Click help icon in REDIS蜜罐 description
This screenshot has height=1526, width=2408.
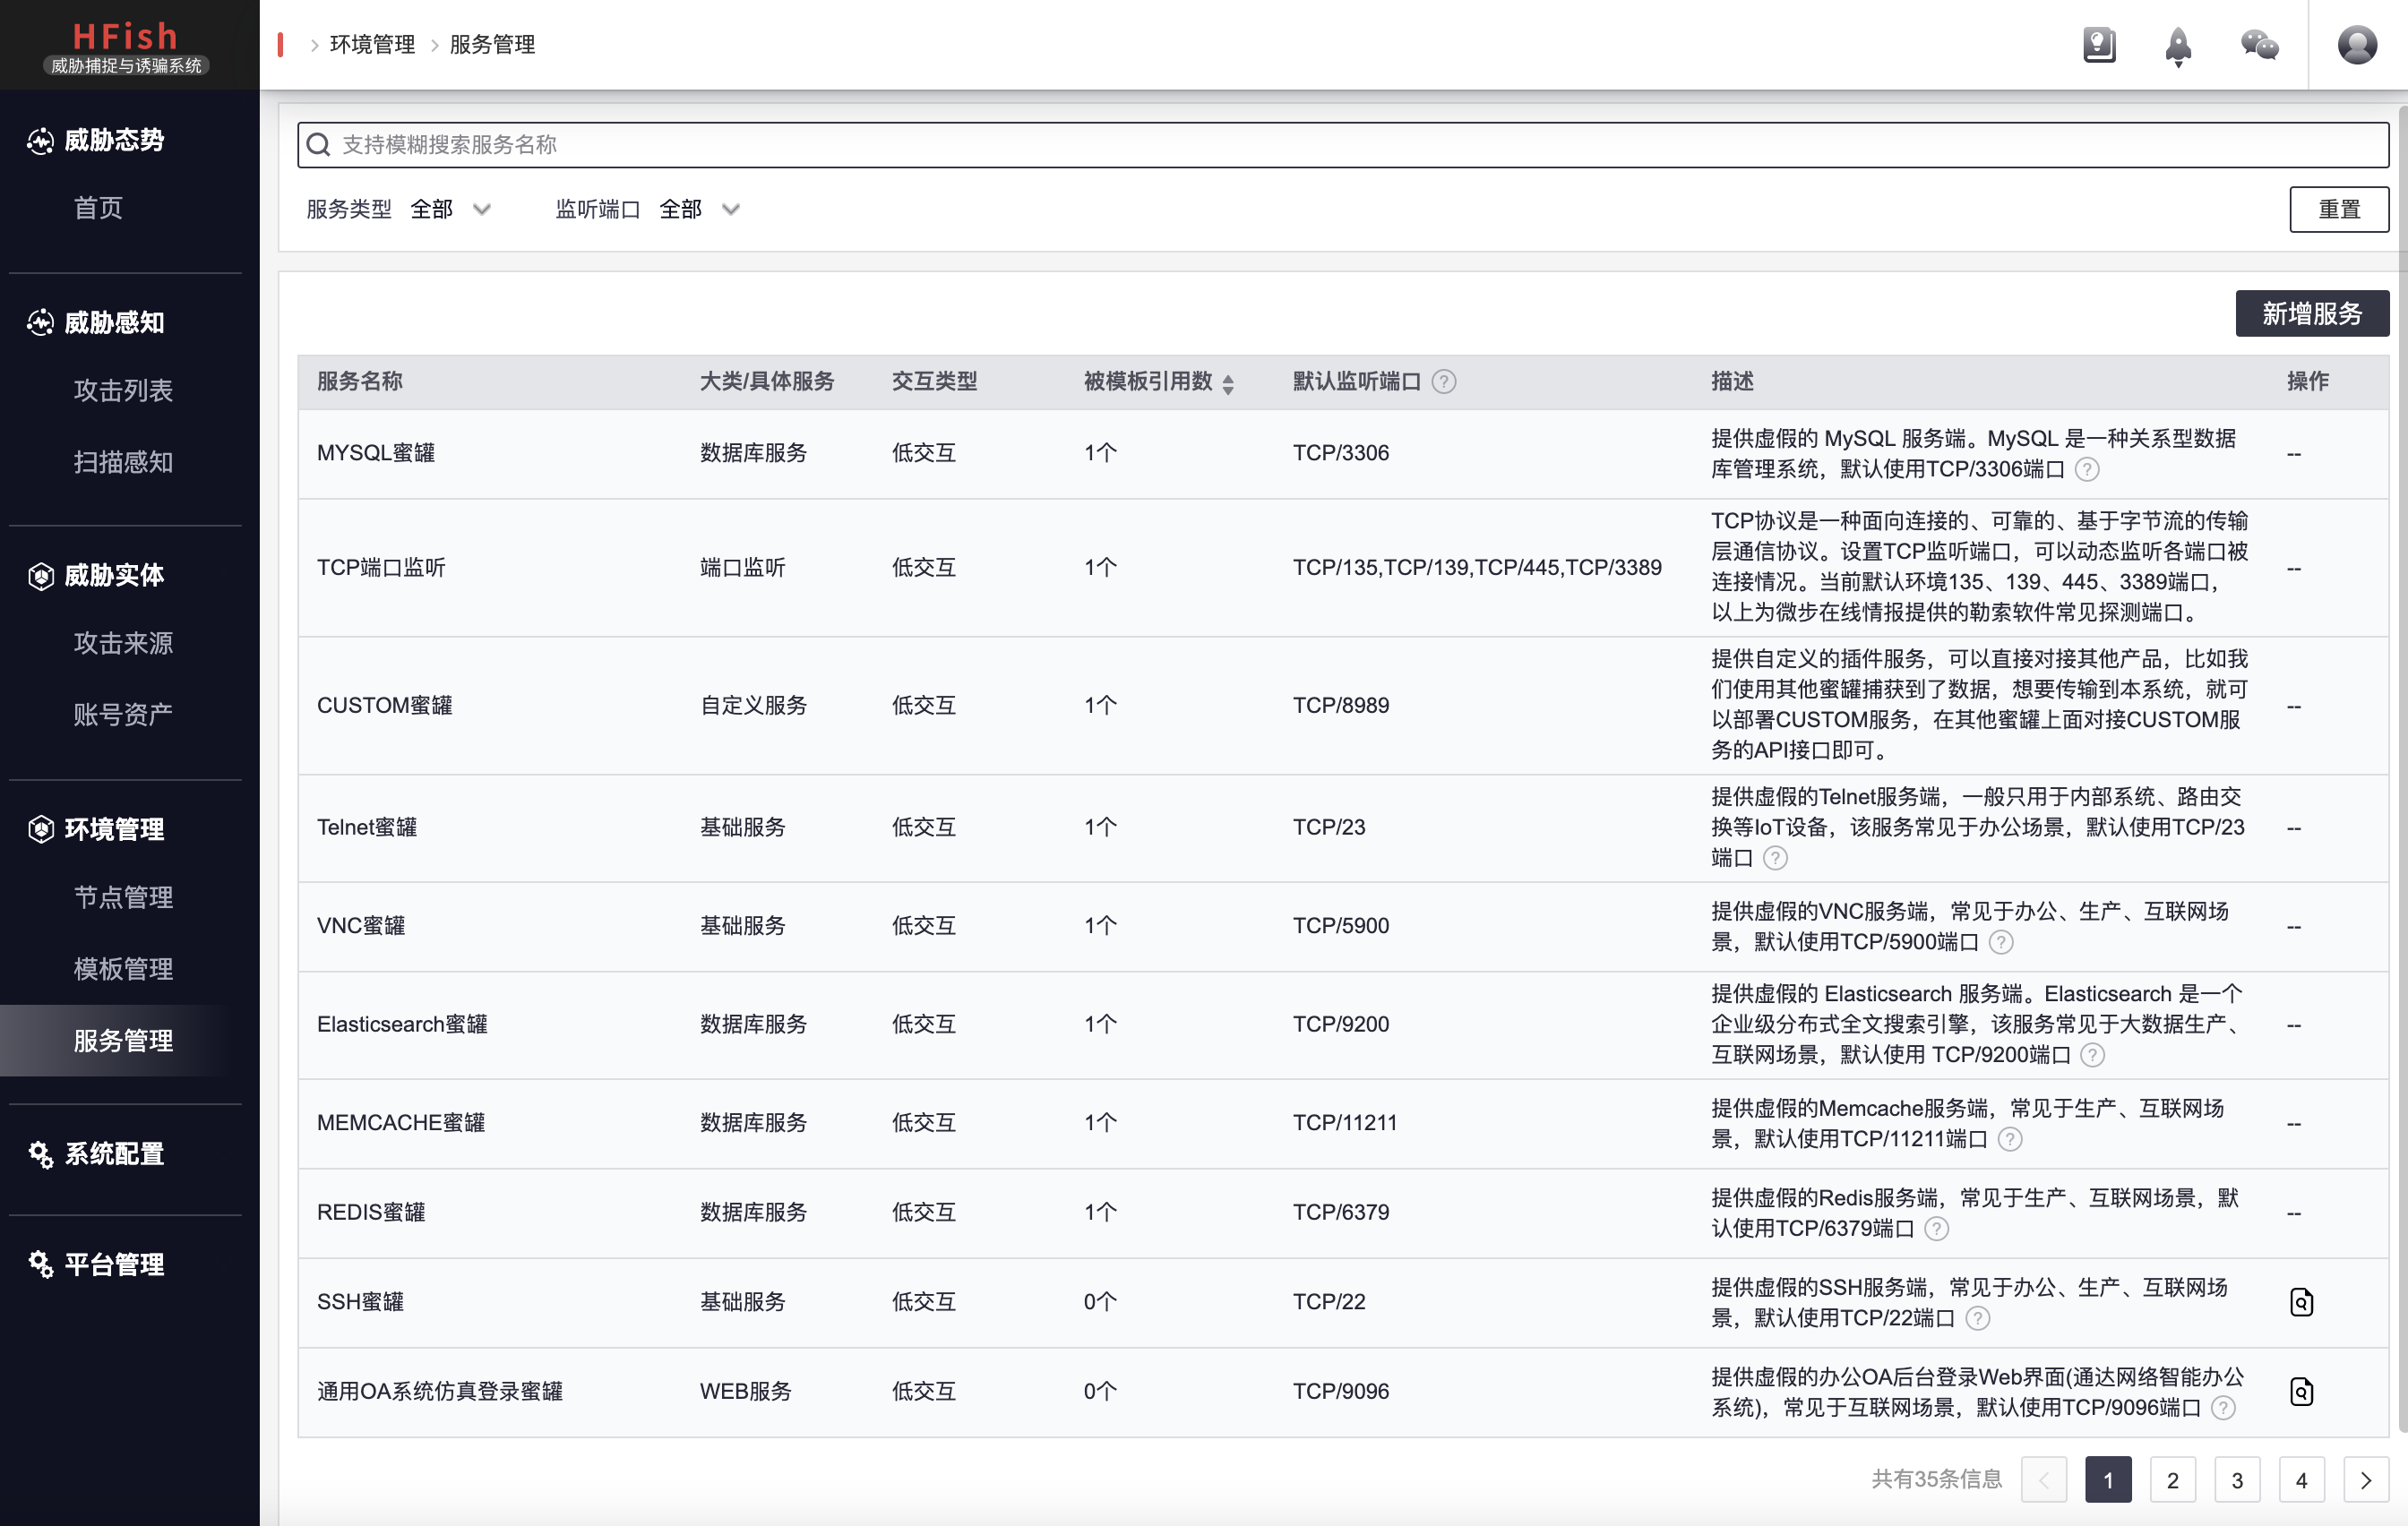(1936, 1228)
